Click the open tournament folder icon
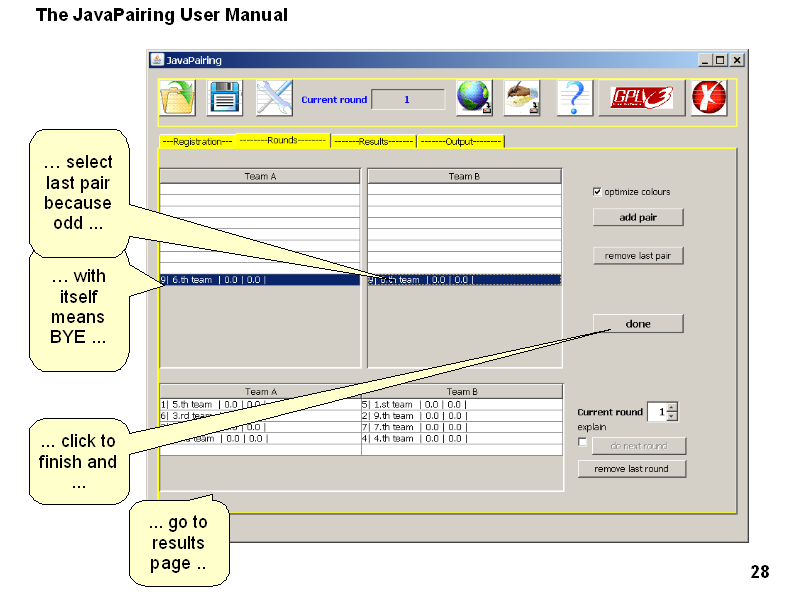800x600 pixels. [177, 99]
